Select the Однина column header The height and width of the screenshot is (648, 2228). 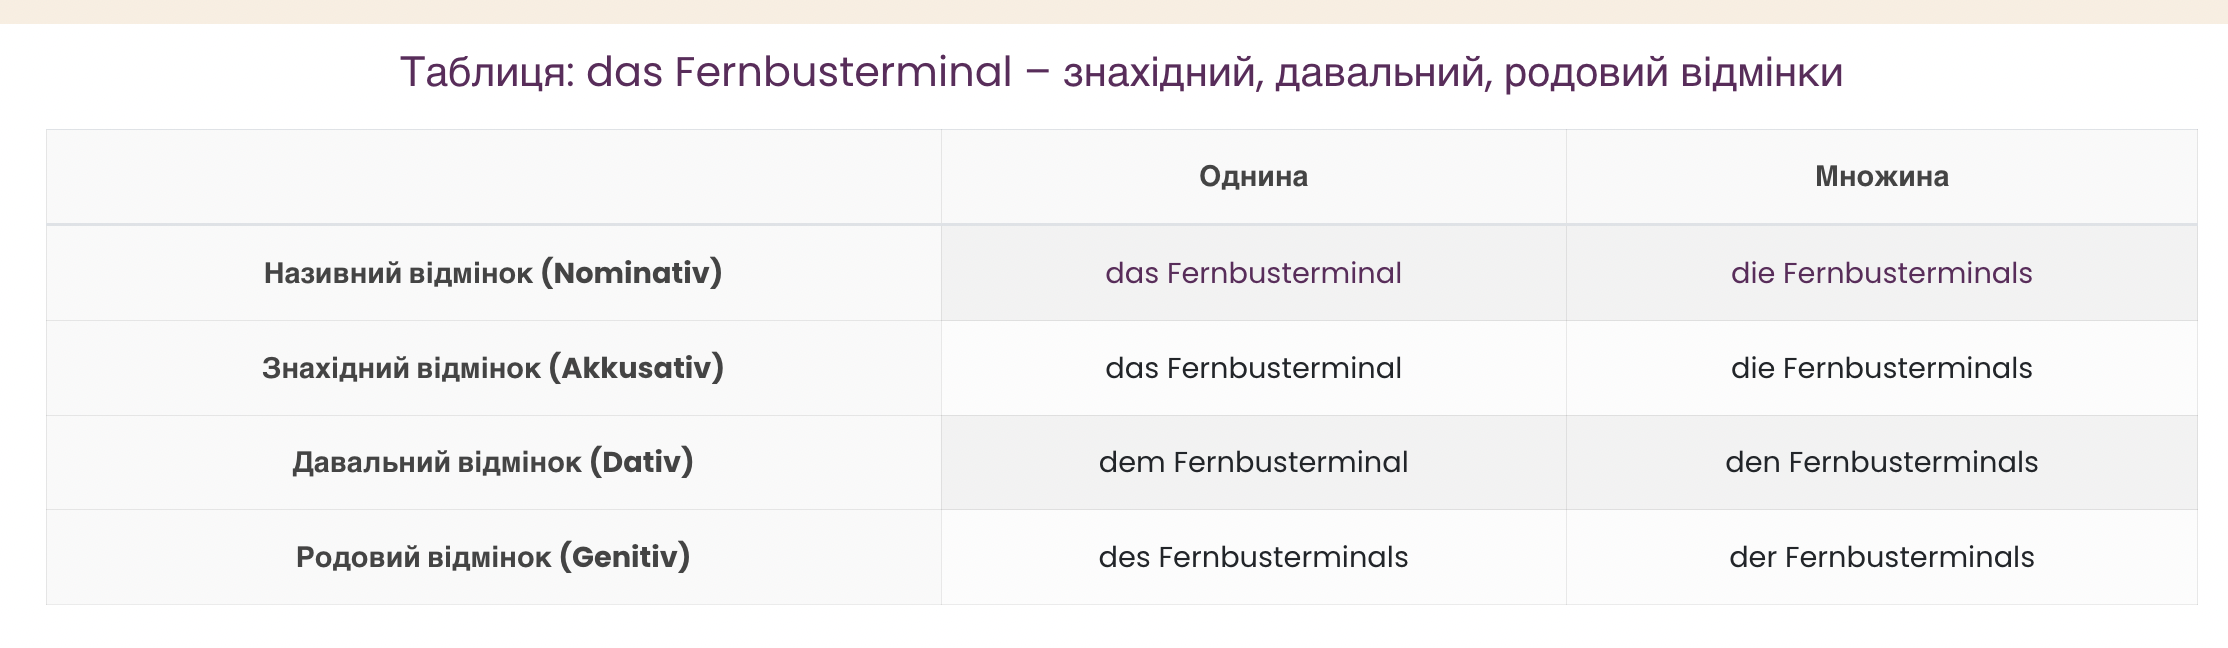[1253, 177]
